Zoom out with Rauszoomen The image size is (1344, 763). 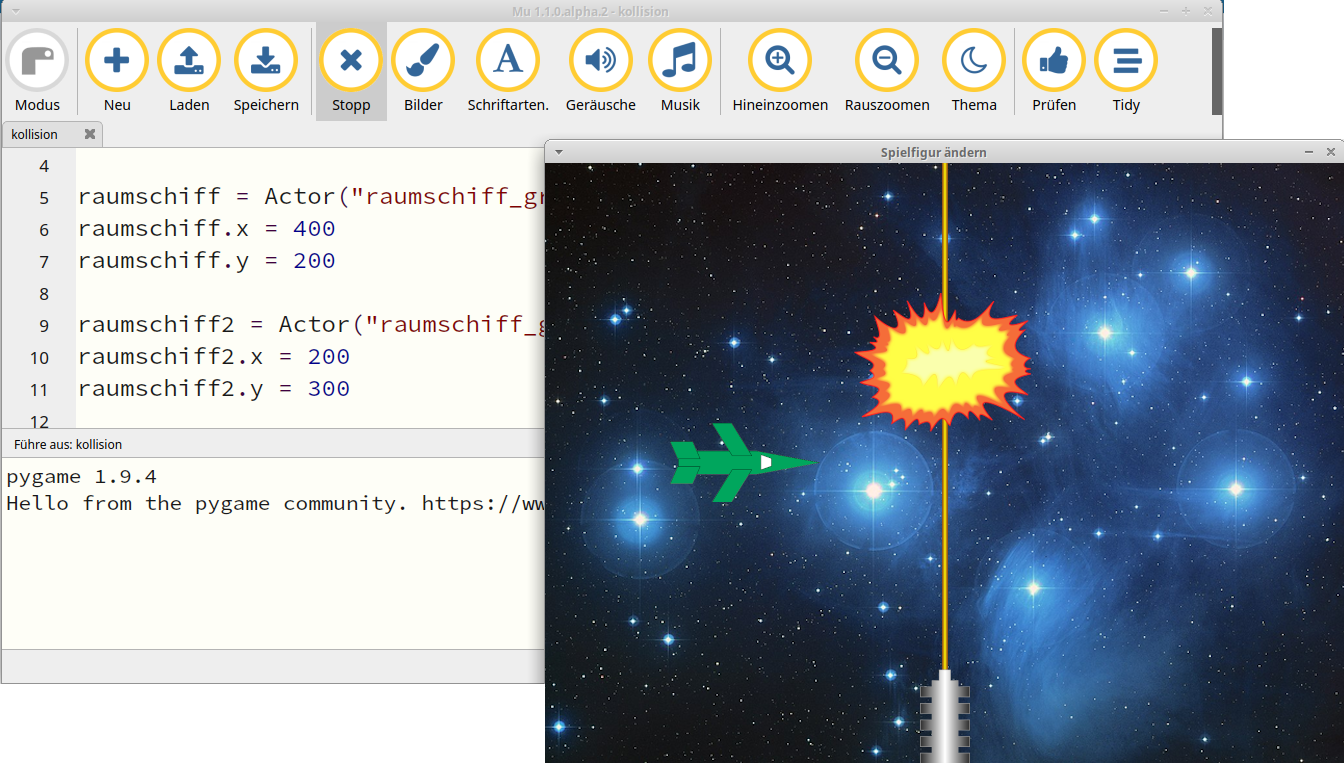pos(886,62)
